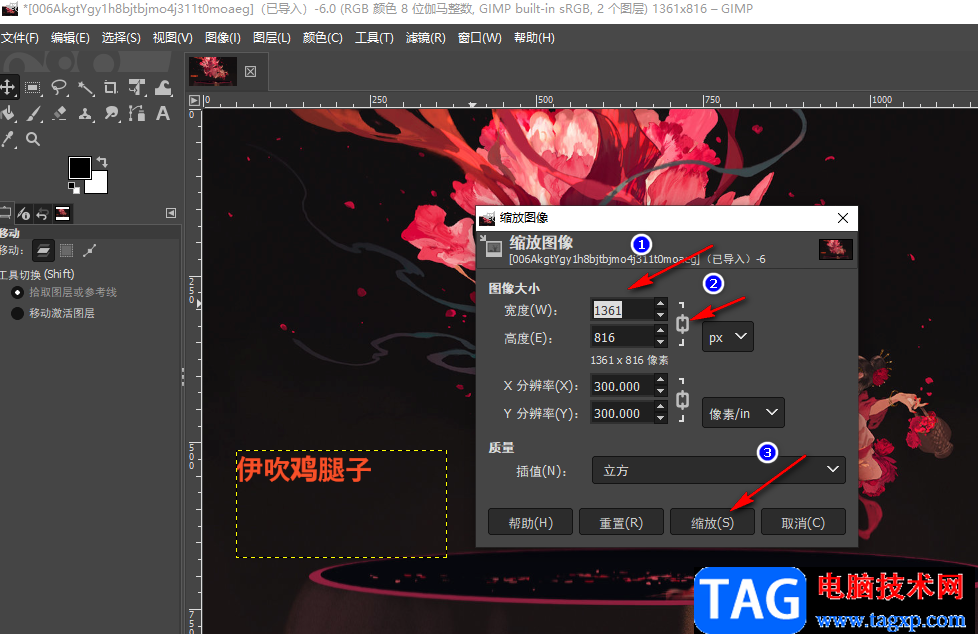Click the Scale button to apply scaling

[x=712, y=522]
